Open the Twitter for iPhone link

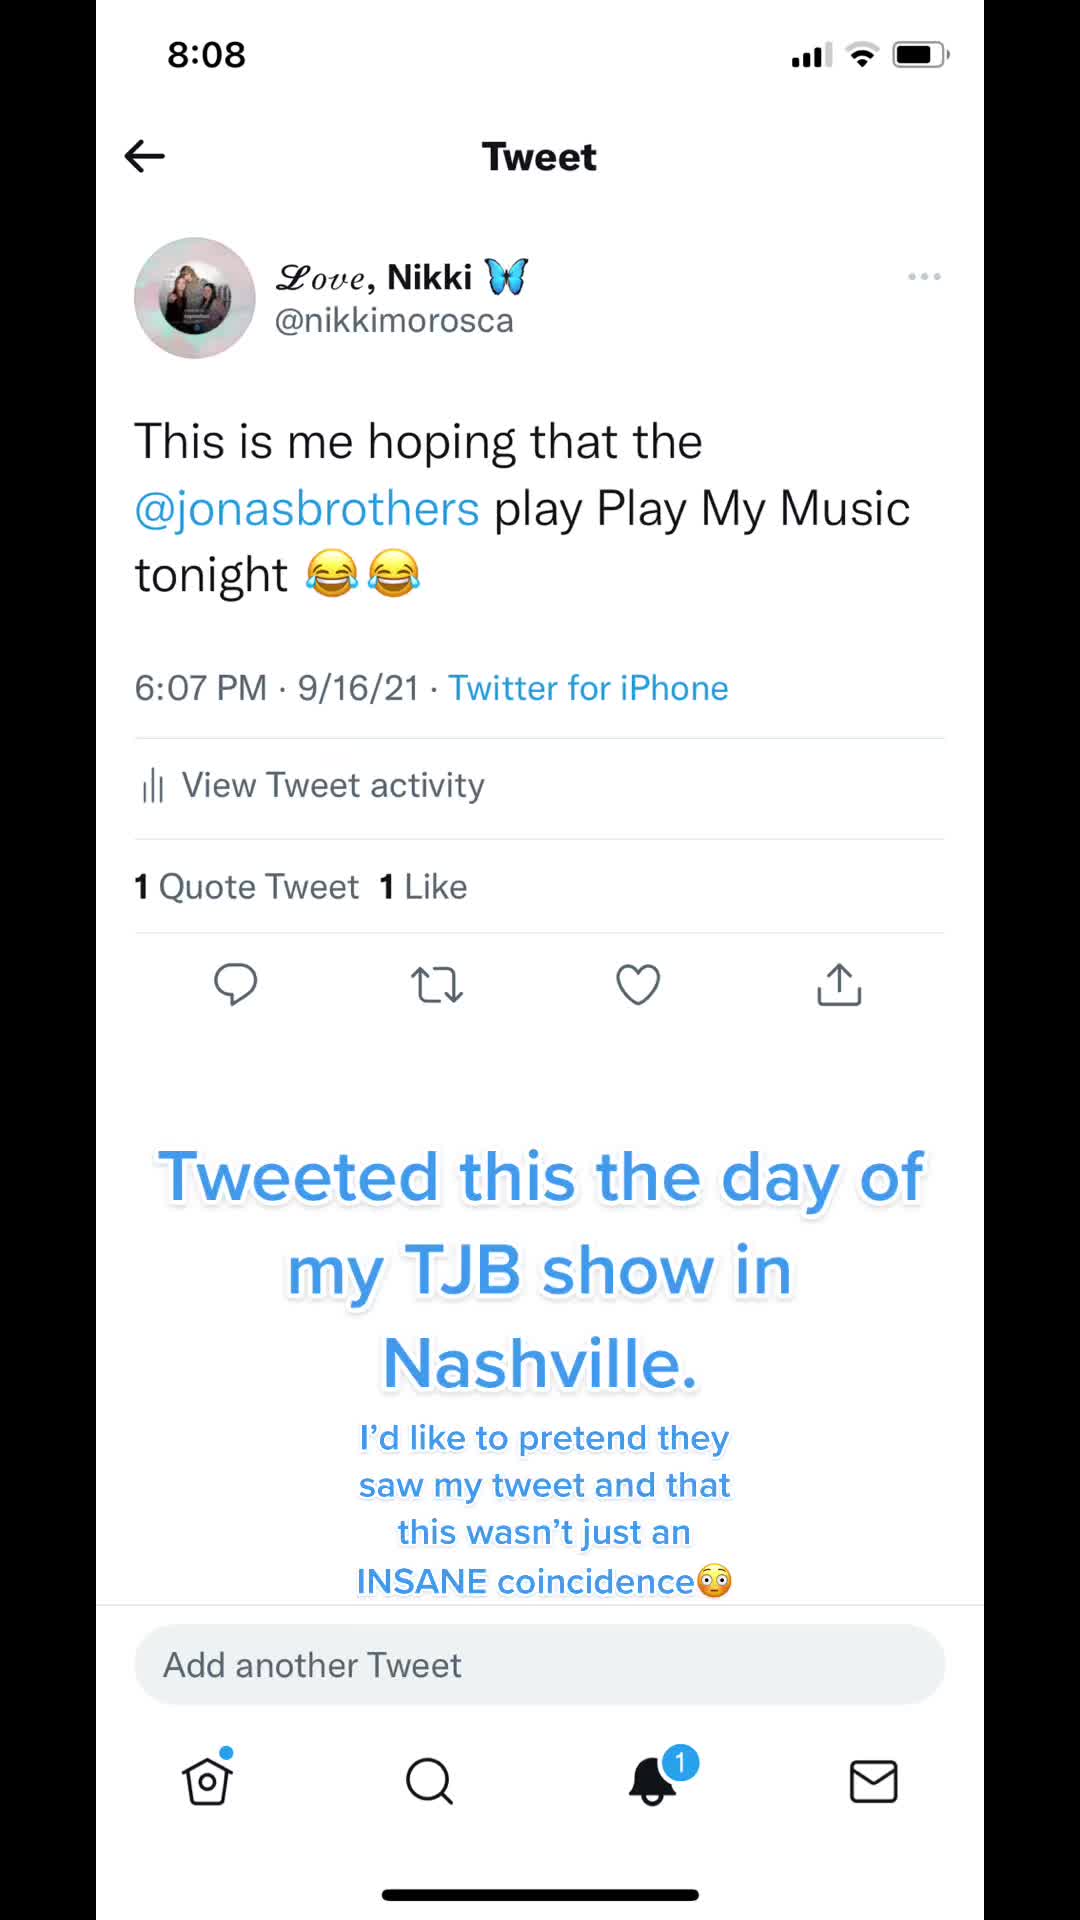[x=588, y=688]
